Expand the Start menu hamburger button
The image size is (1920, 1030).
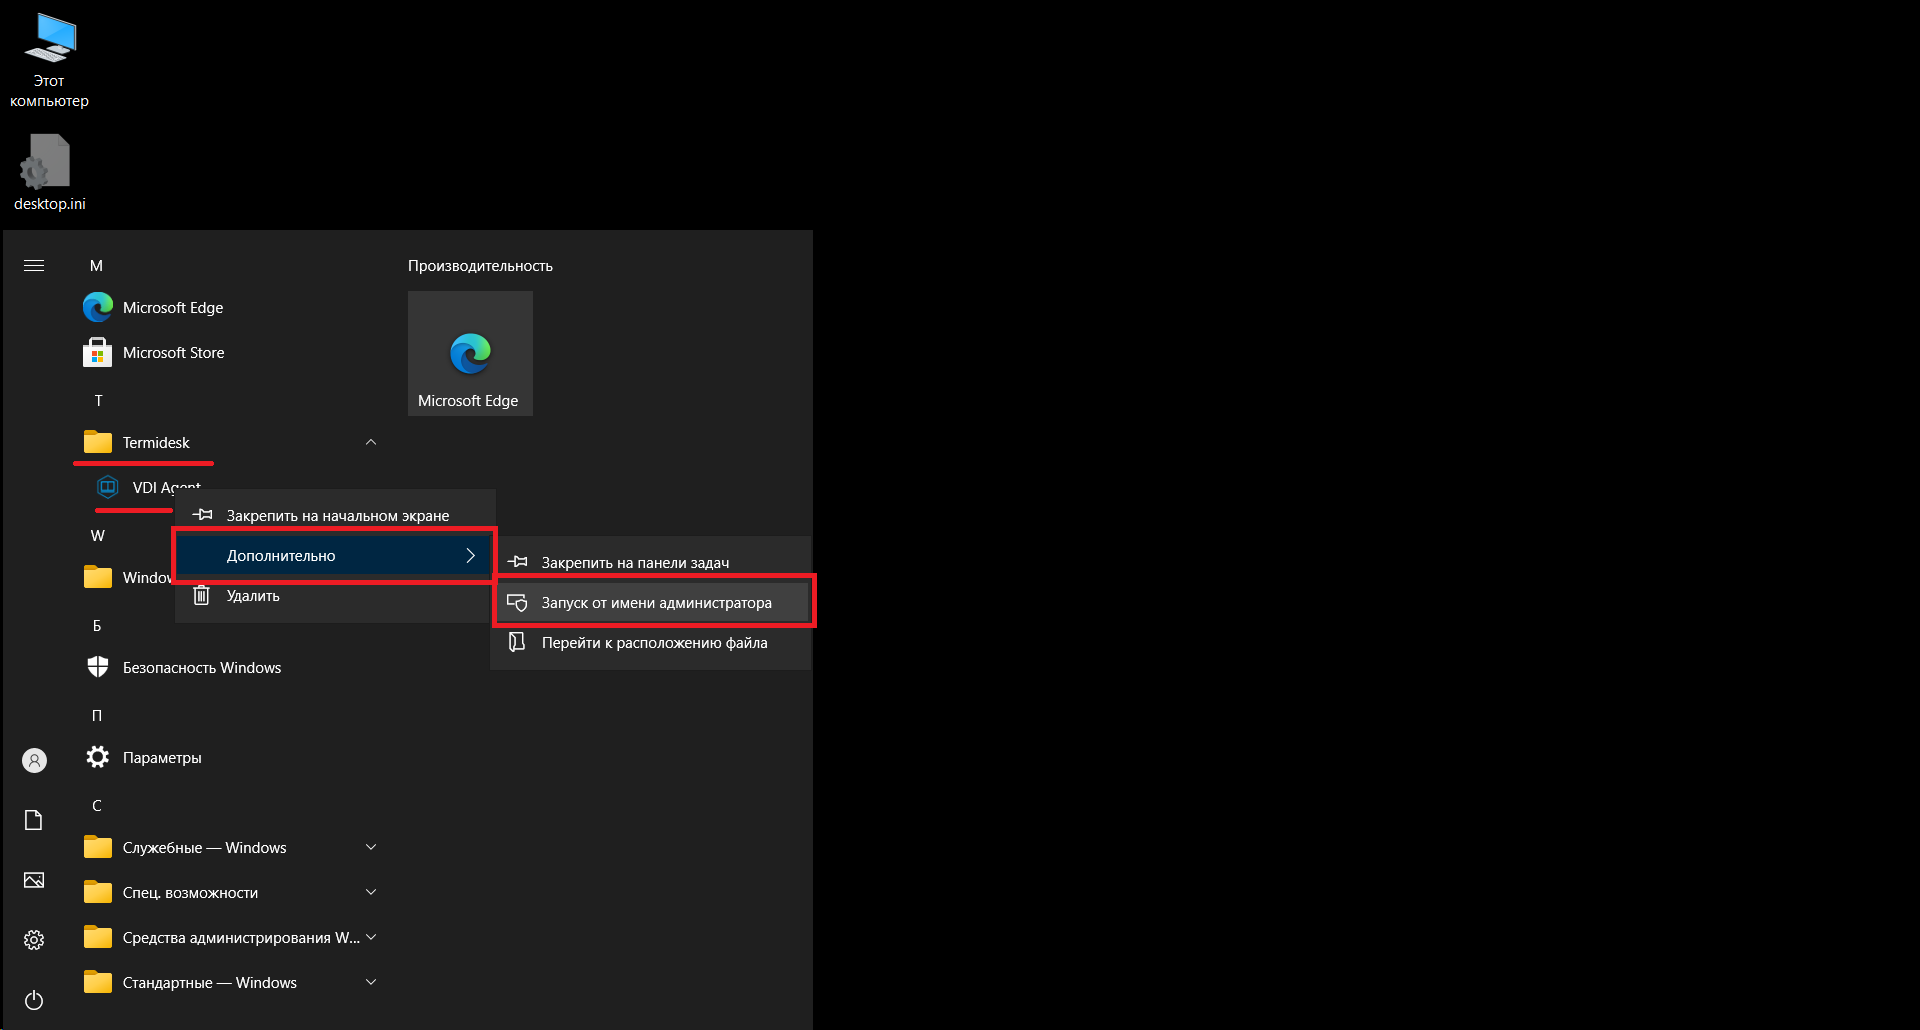[34, 265]
